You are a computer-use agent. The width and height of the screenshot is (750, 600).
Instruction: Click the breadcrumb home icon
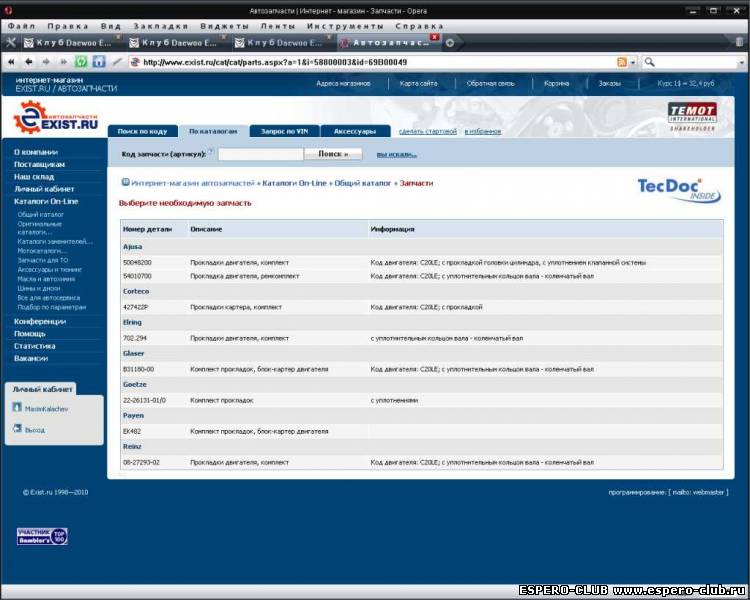(125, 182)
